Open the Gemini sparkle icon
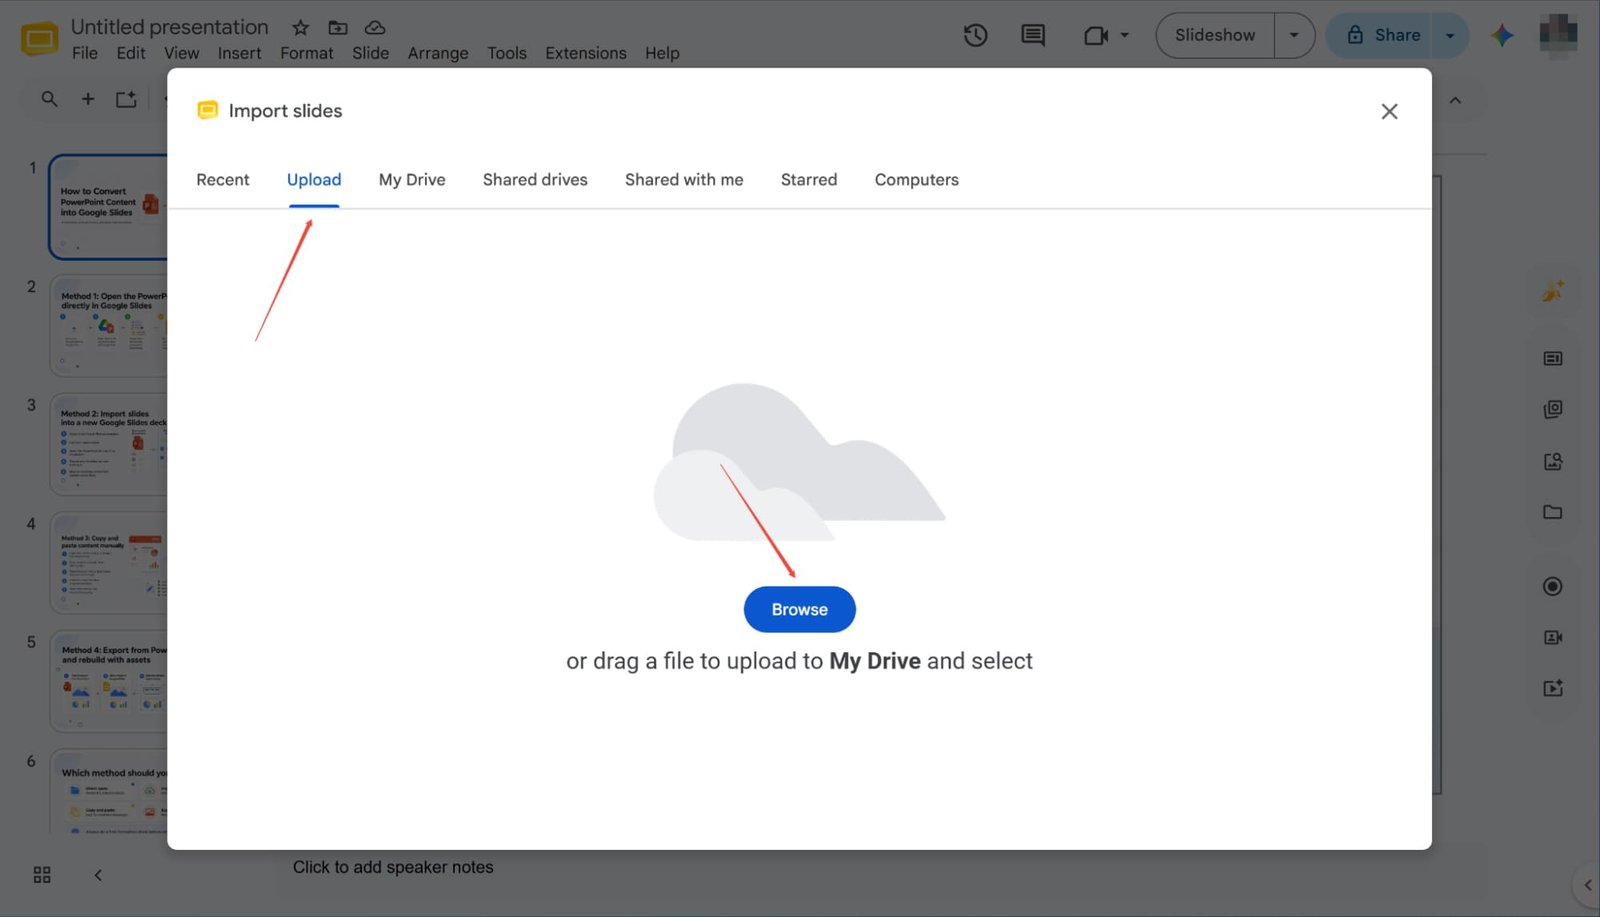 [x=1502, y=35]
